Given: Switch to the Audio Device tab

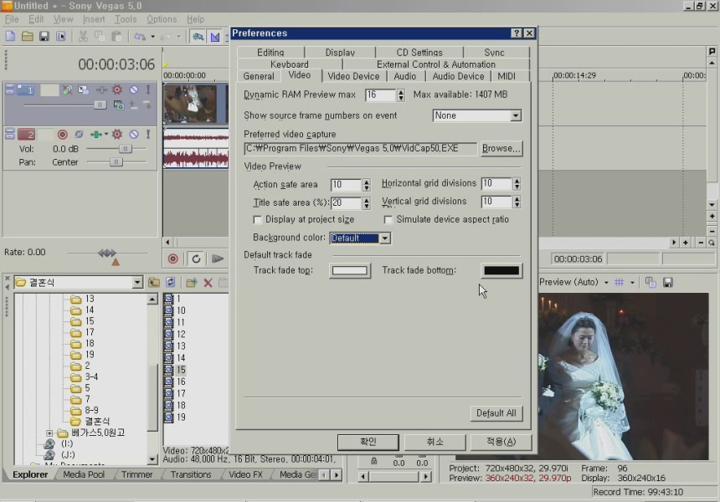Looking at the screenshot, I should pyautogui.click(x=458, y=76).
